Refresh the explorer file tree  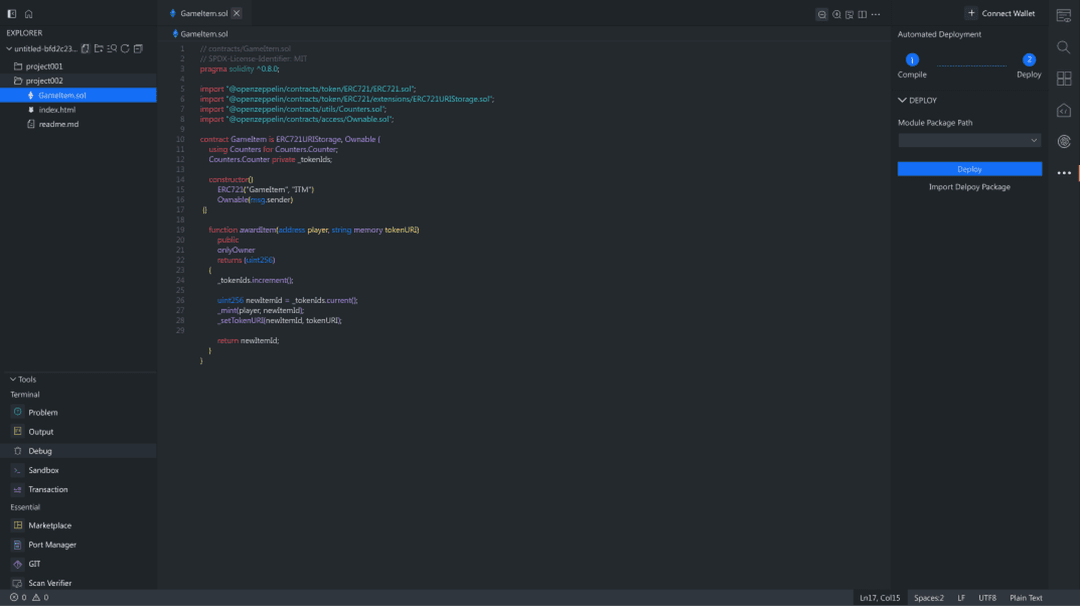[x=125, y=48]
